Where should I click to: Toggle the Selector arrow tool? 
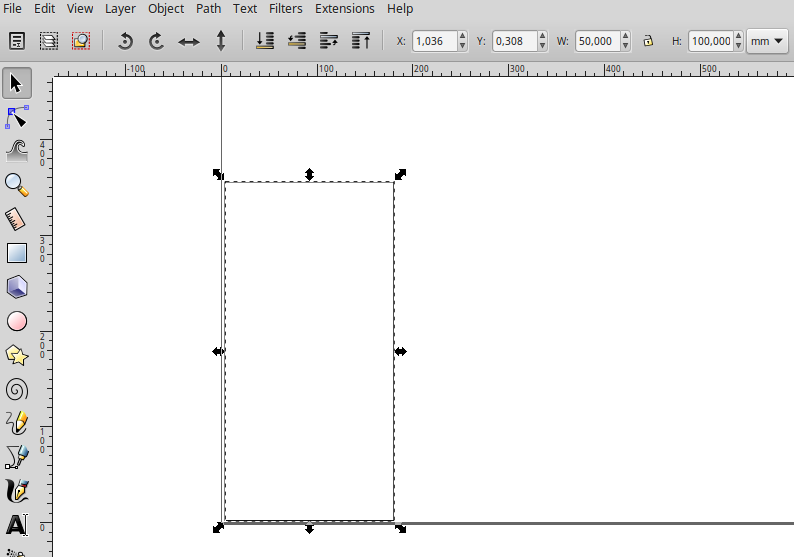click(x=17, y=83)
